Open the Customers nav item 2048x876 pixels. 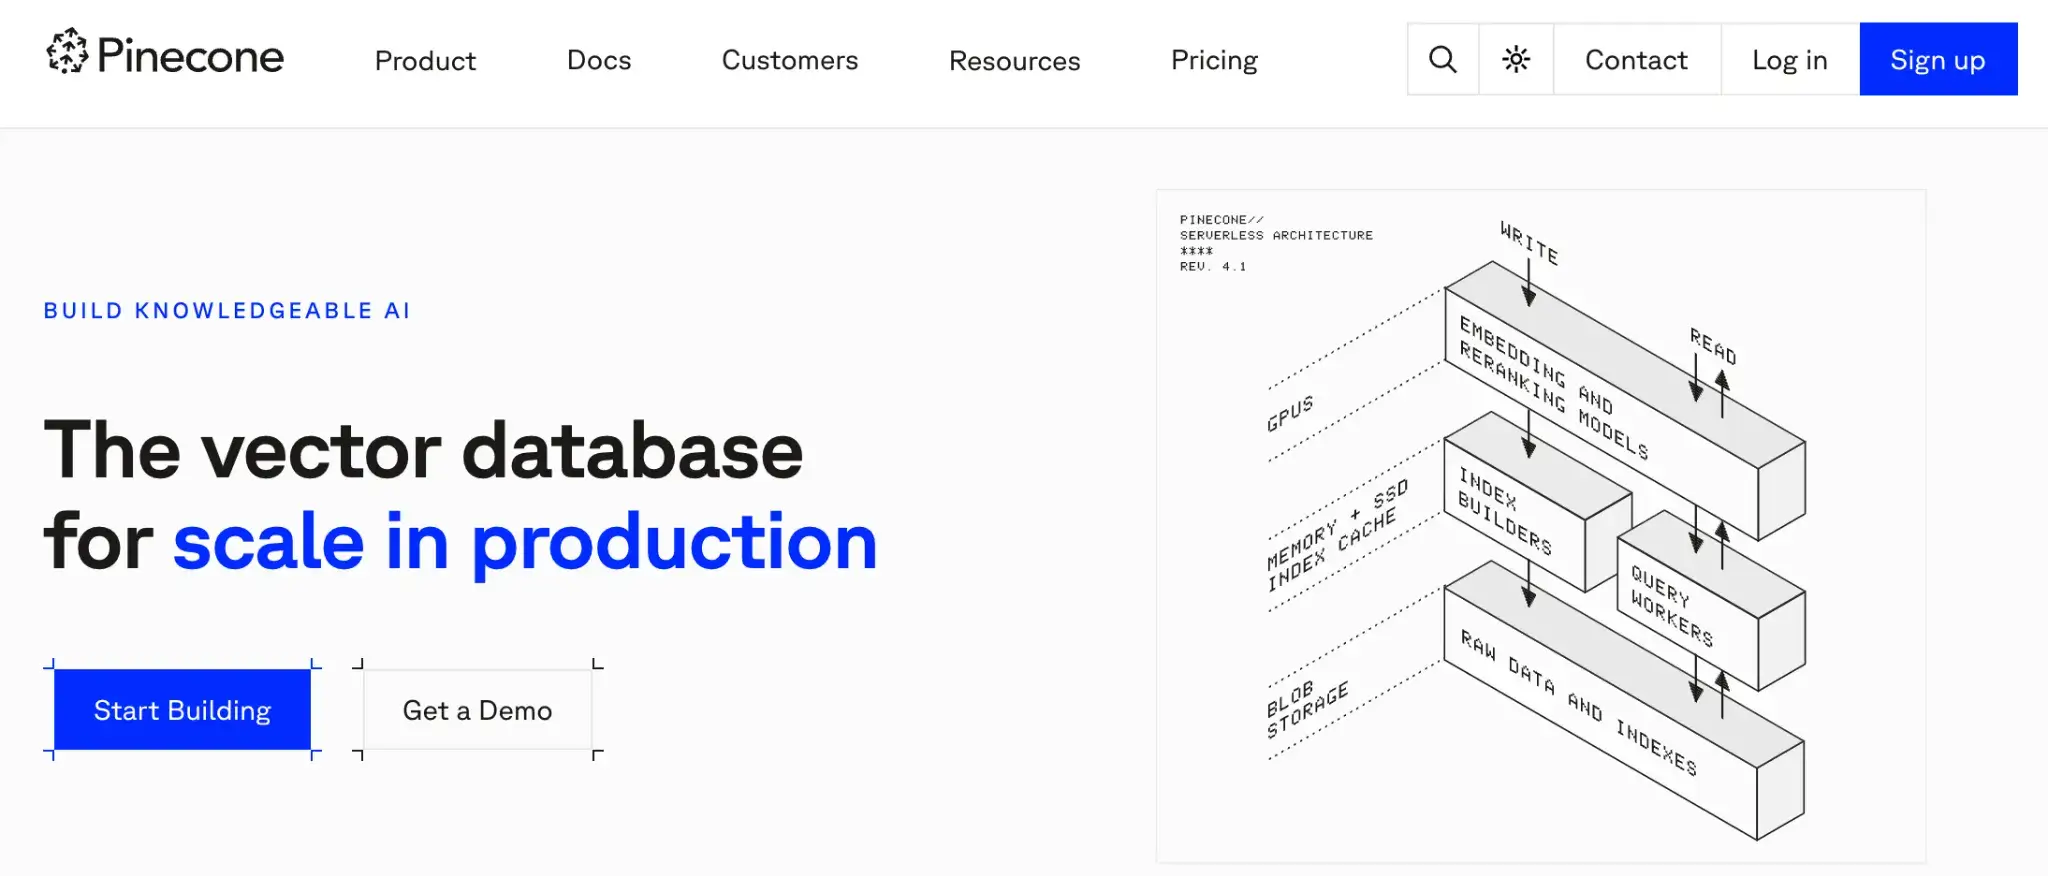[789, 61]
